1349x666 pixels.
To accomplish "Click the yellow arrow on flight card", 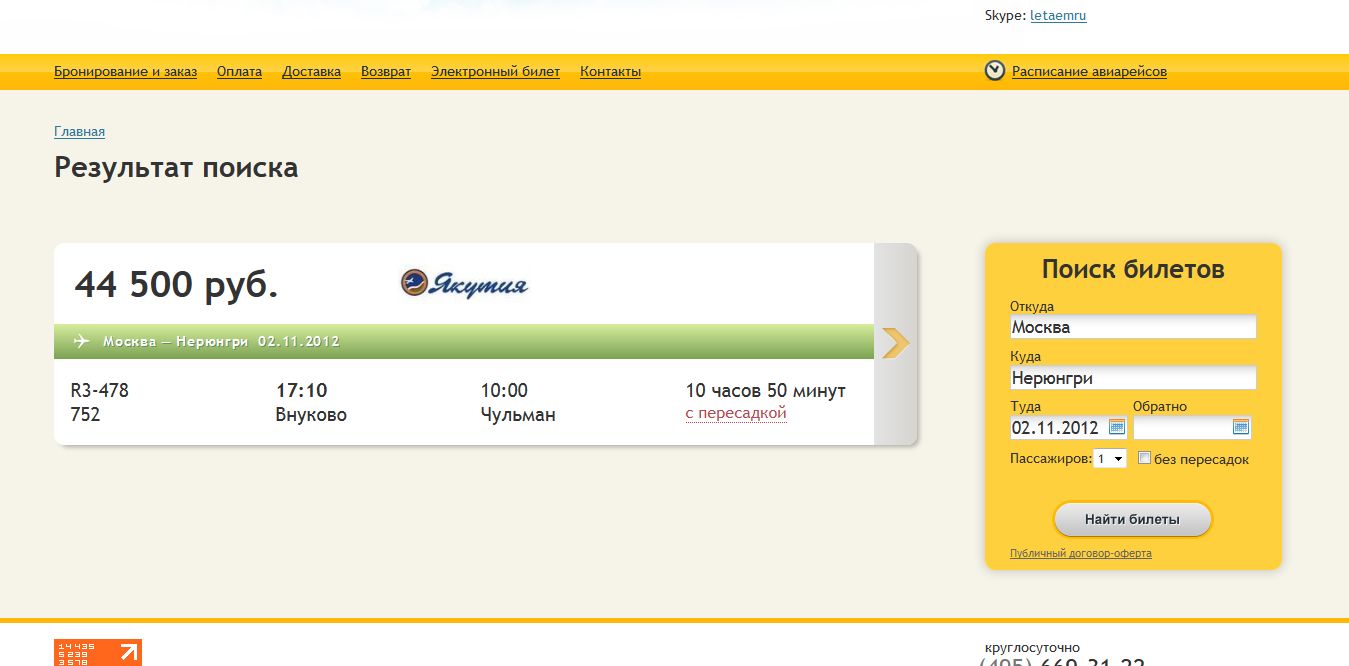I will 896,343.
